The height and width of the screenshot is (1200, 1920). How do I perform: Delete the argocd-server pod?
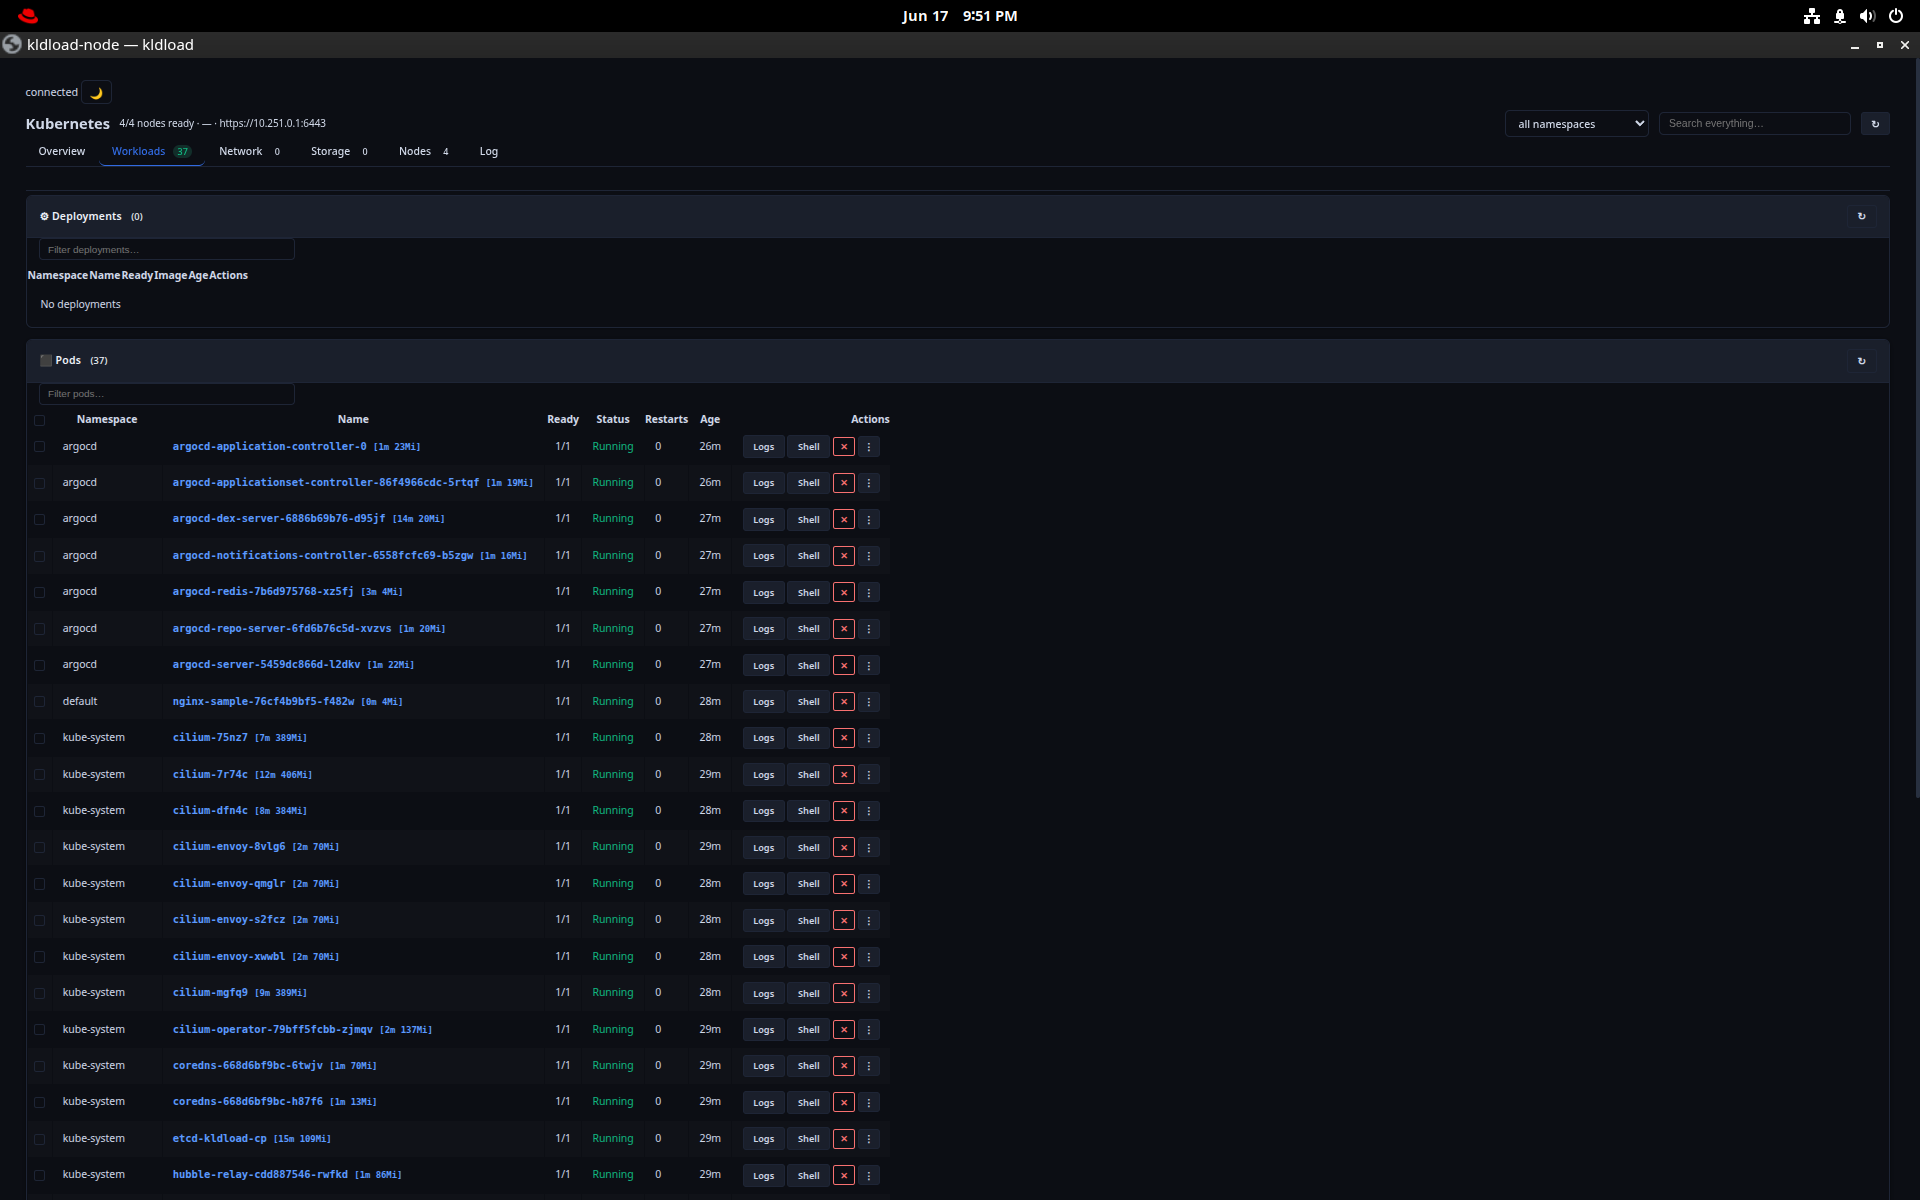pyautogui.click(x=844, y=666)
